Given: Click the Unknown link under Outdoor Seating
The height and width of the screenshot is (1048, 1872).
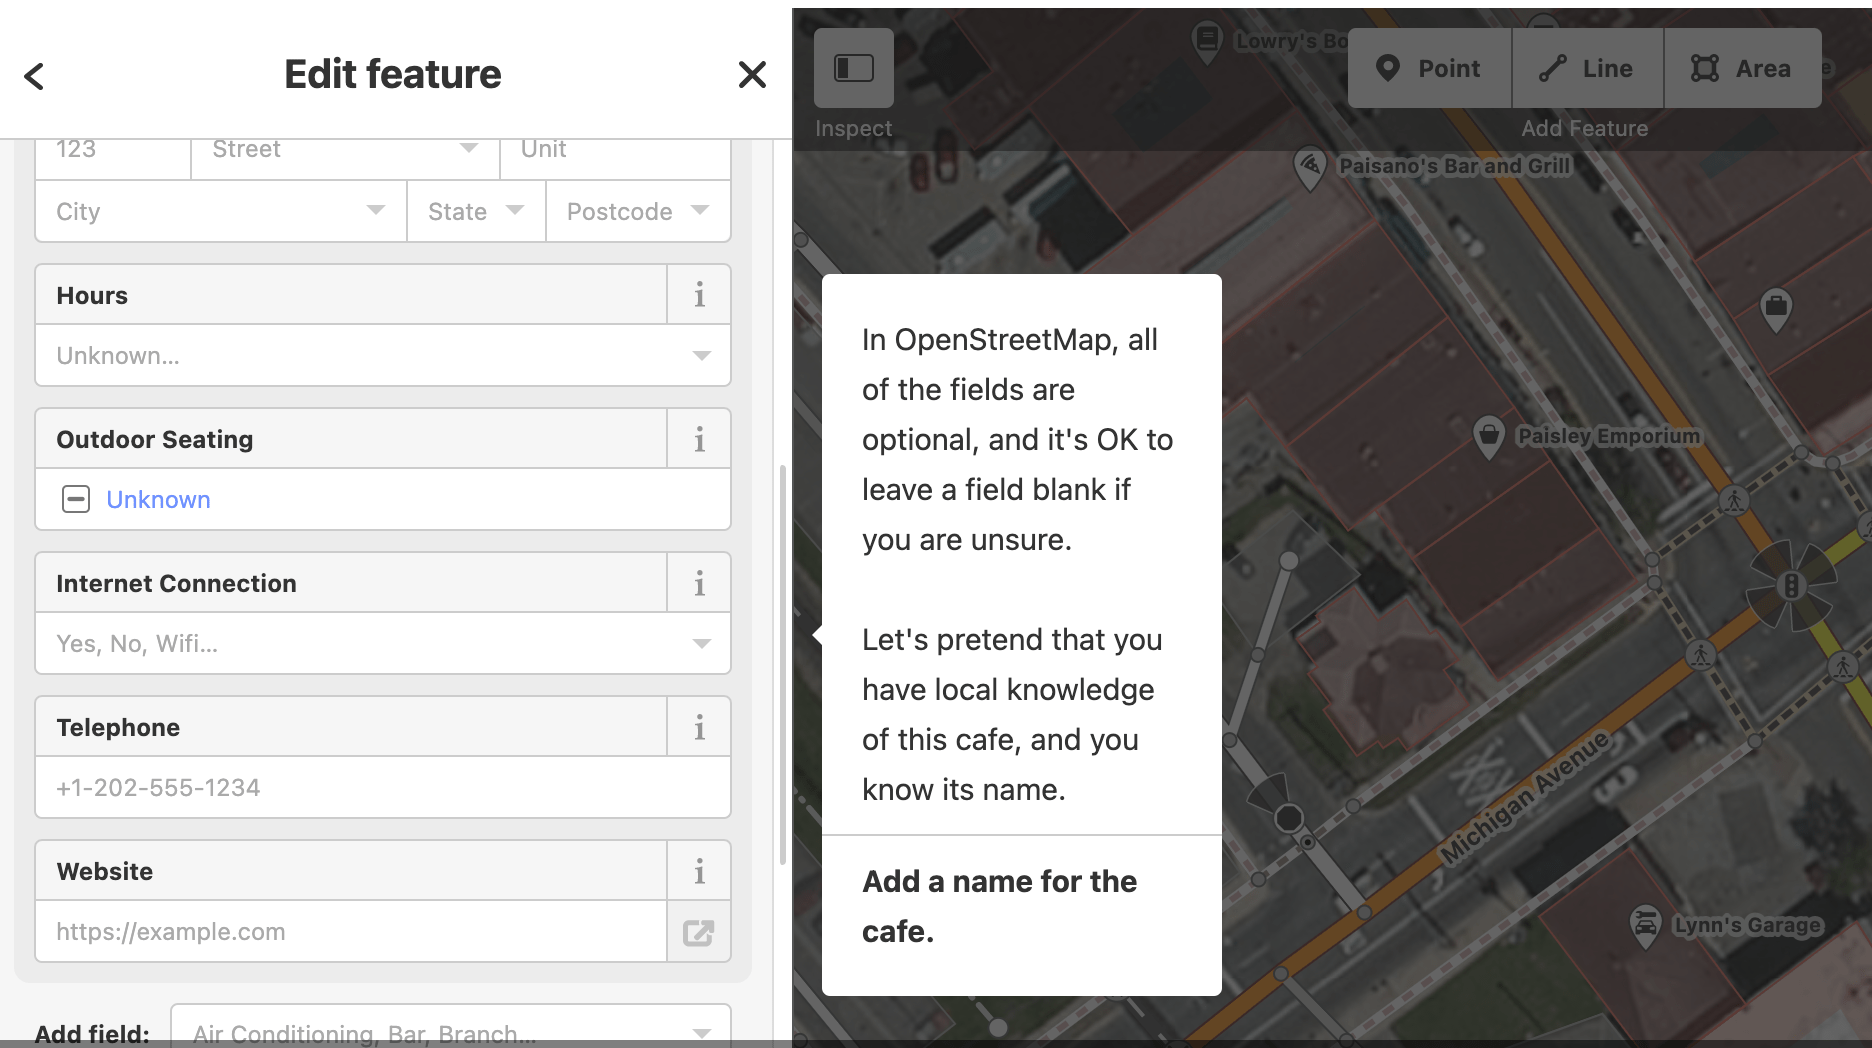Looking at the screenshot, I should click(158, 500).
